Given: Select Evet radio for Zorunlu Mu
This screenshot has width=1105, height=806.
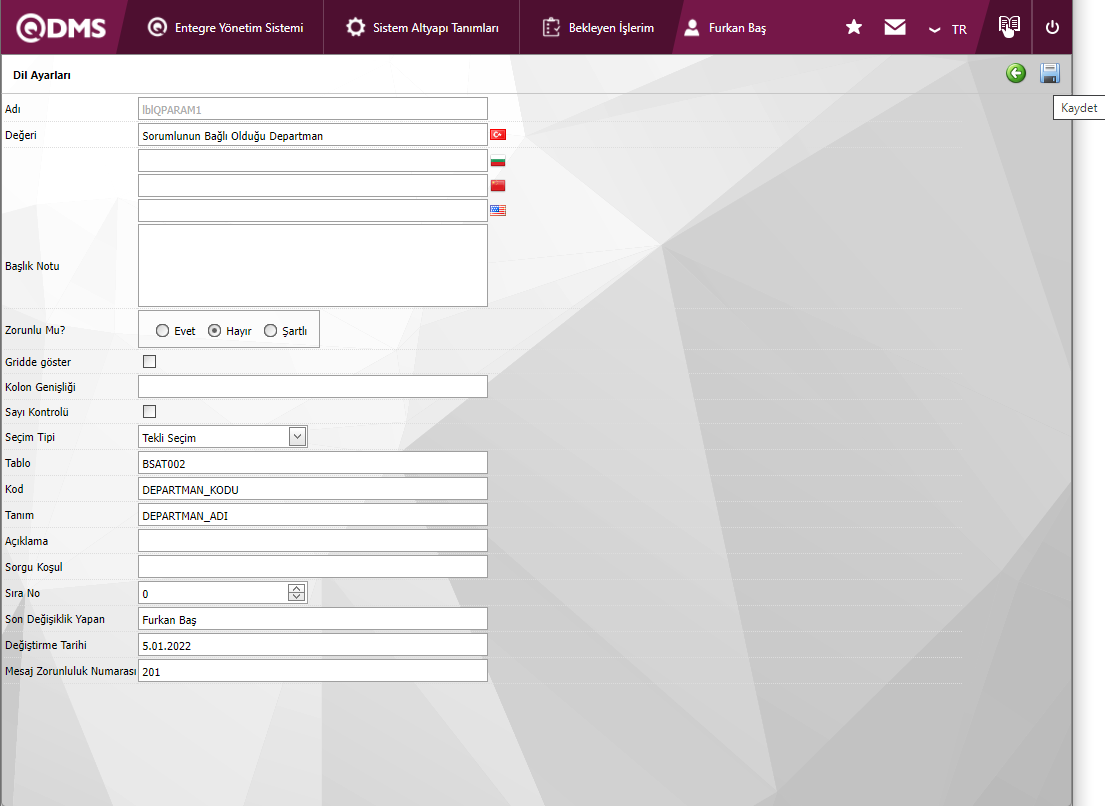Looking at the screenshot, I should (163, 330).
